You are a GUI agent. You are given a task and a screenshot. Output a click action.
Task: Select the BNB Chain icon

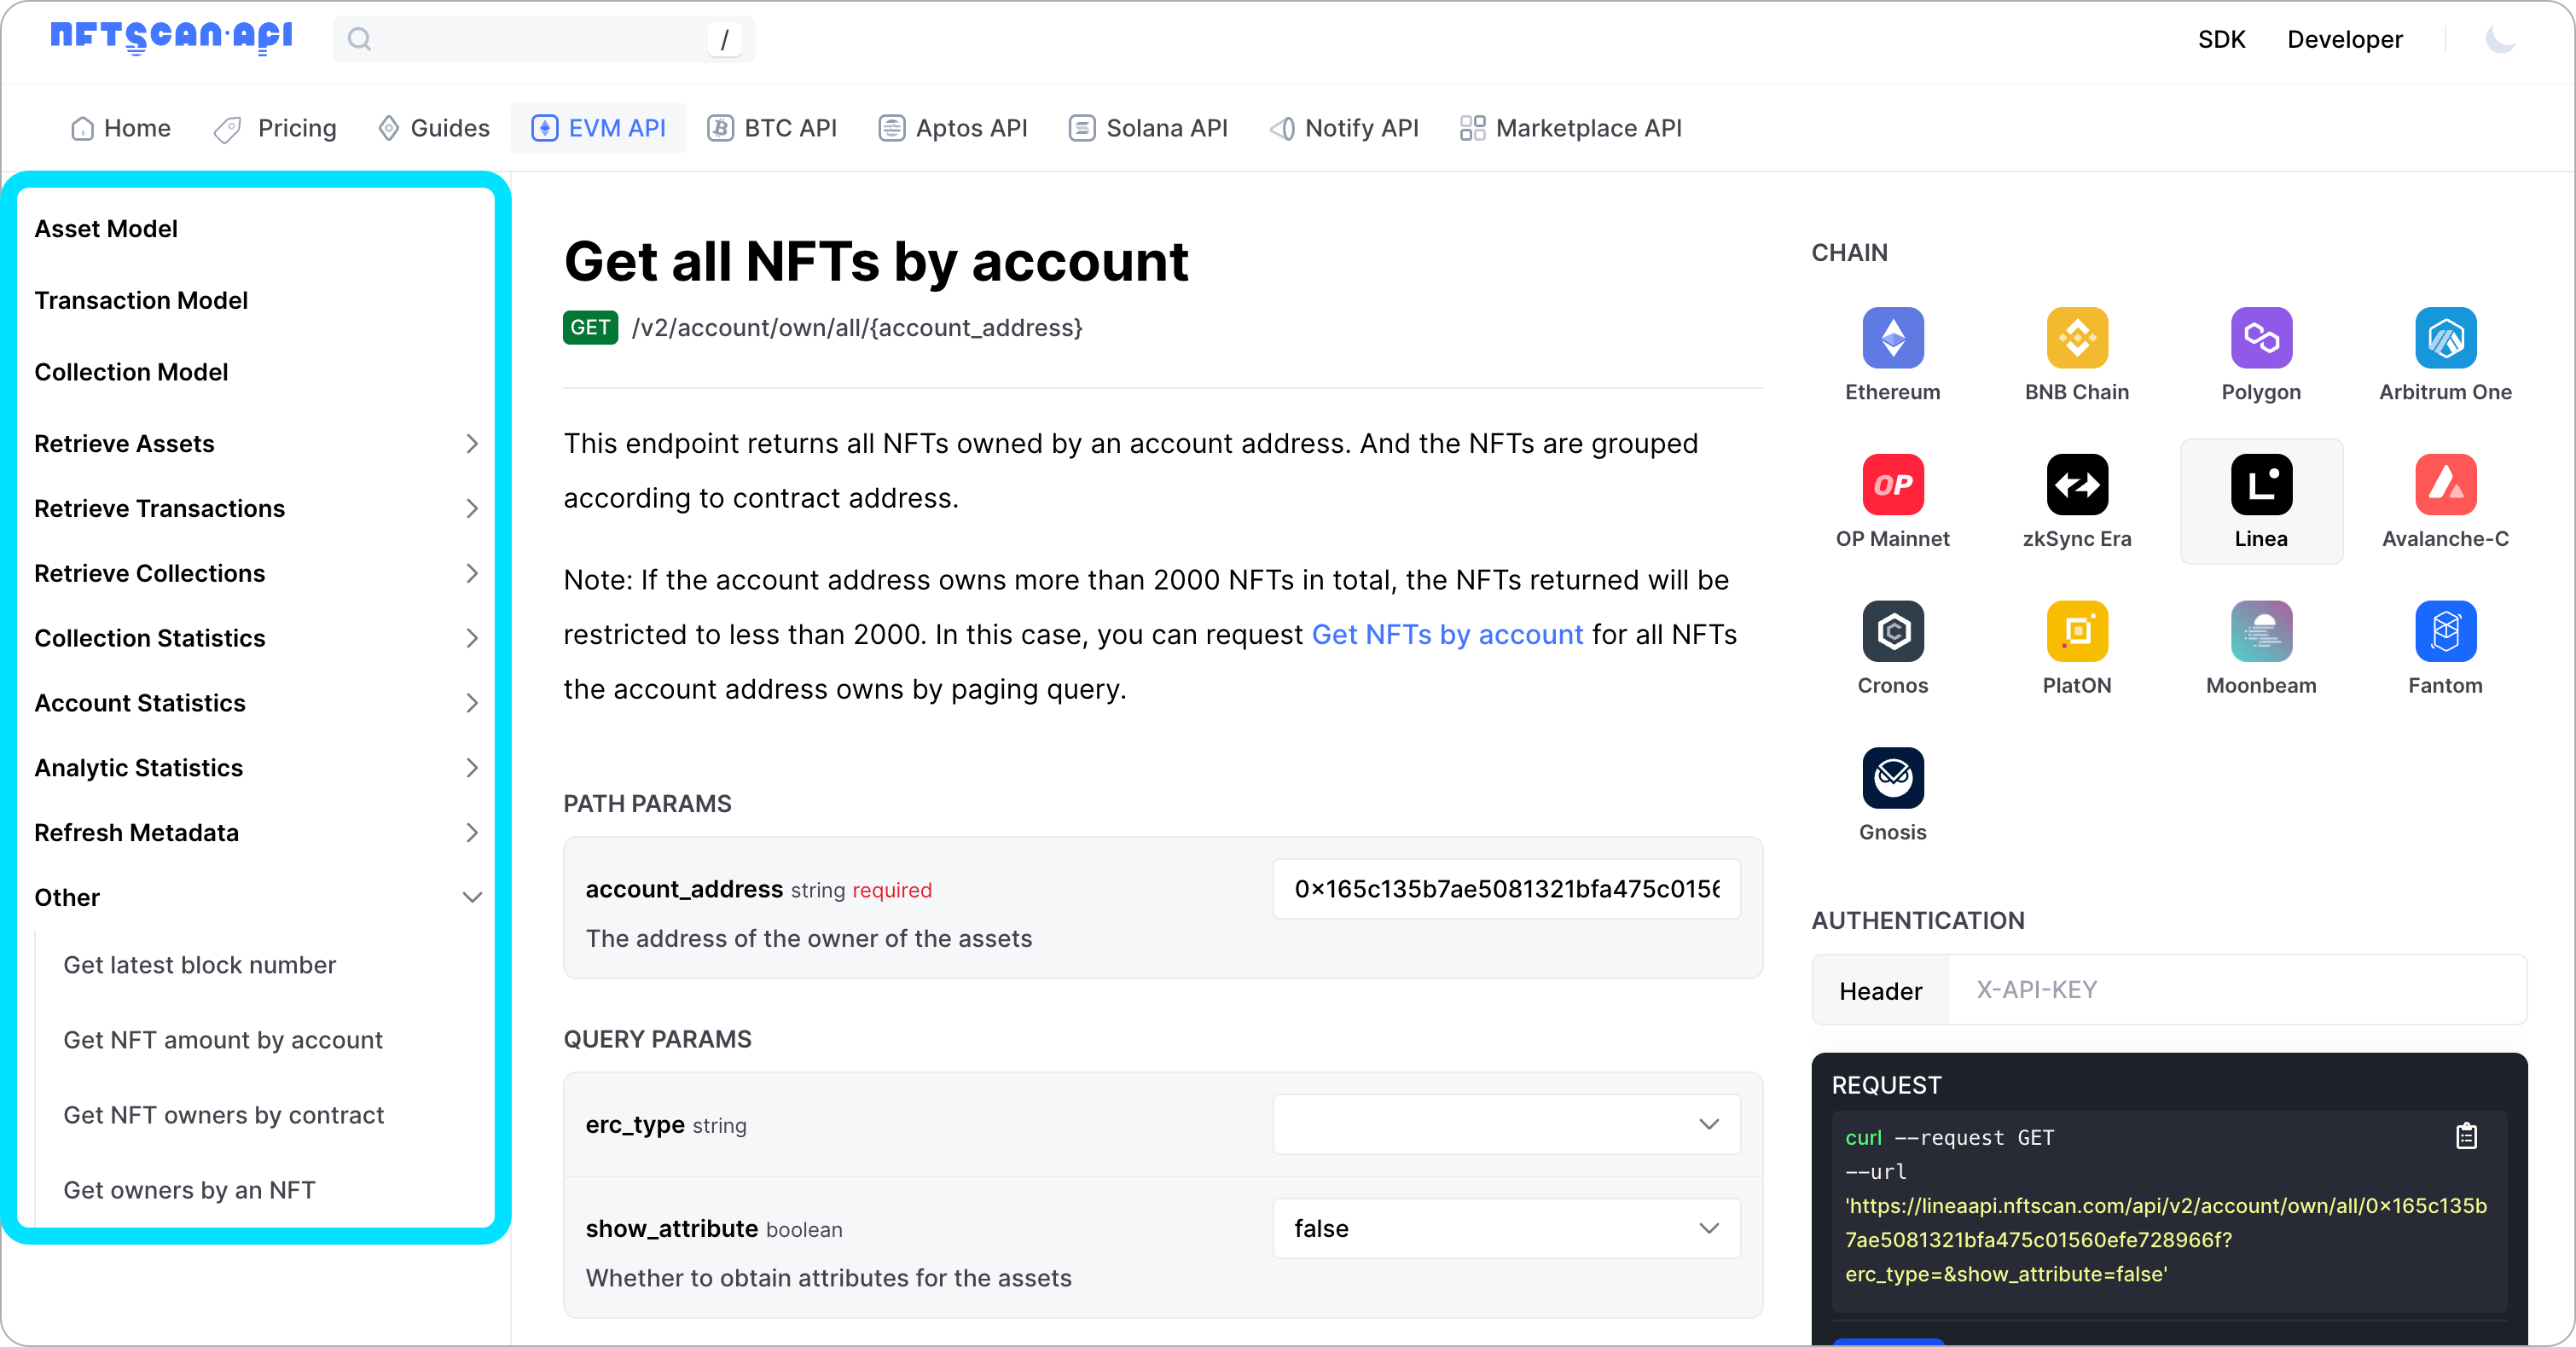pos(2077,338)
